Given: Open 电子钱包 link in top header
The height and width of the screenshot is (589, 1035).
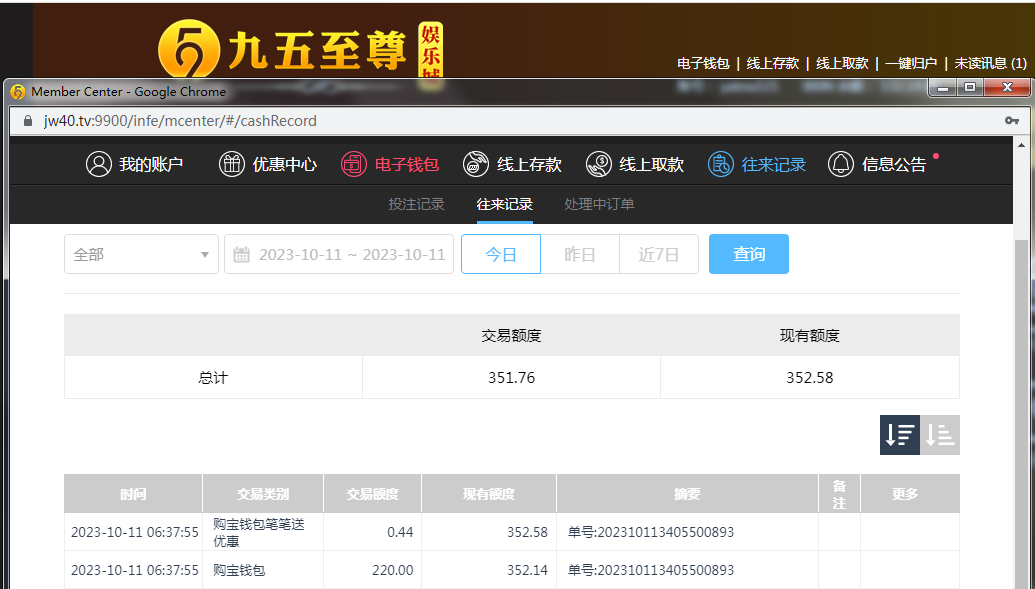Looking at the screenshot, I should click(703, 63).
